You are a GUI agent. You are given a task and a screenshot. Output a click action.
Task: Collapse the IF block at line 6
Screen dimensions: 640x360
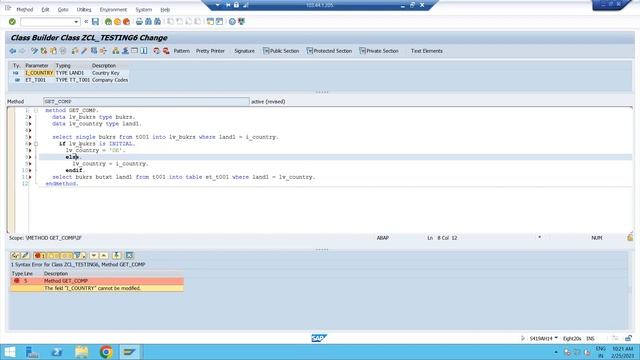(36, 144)
